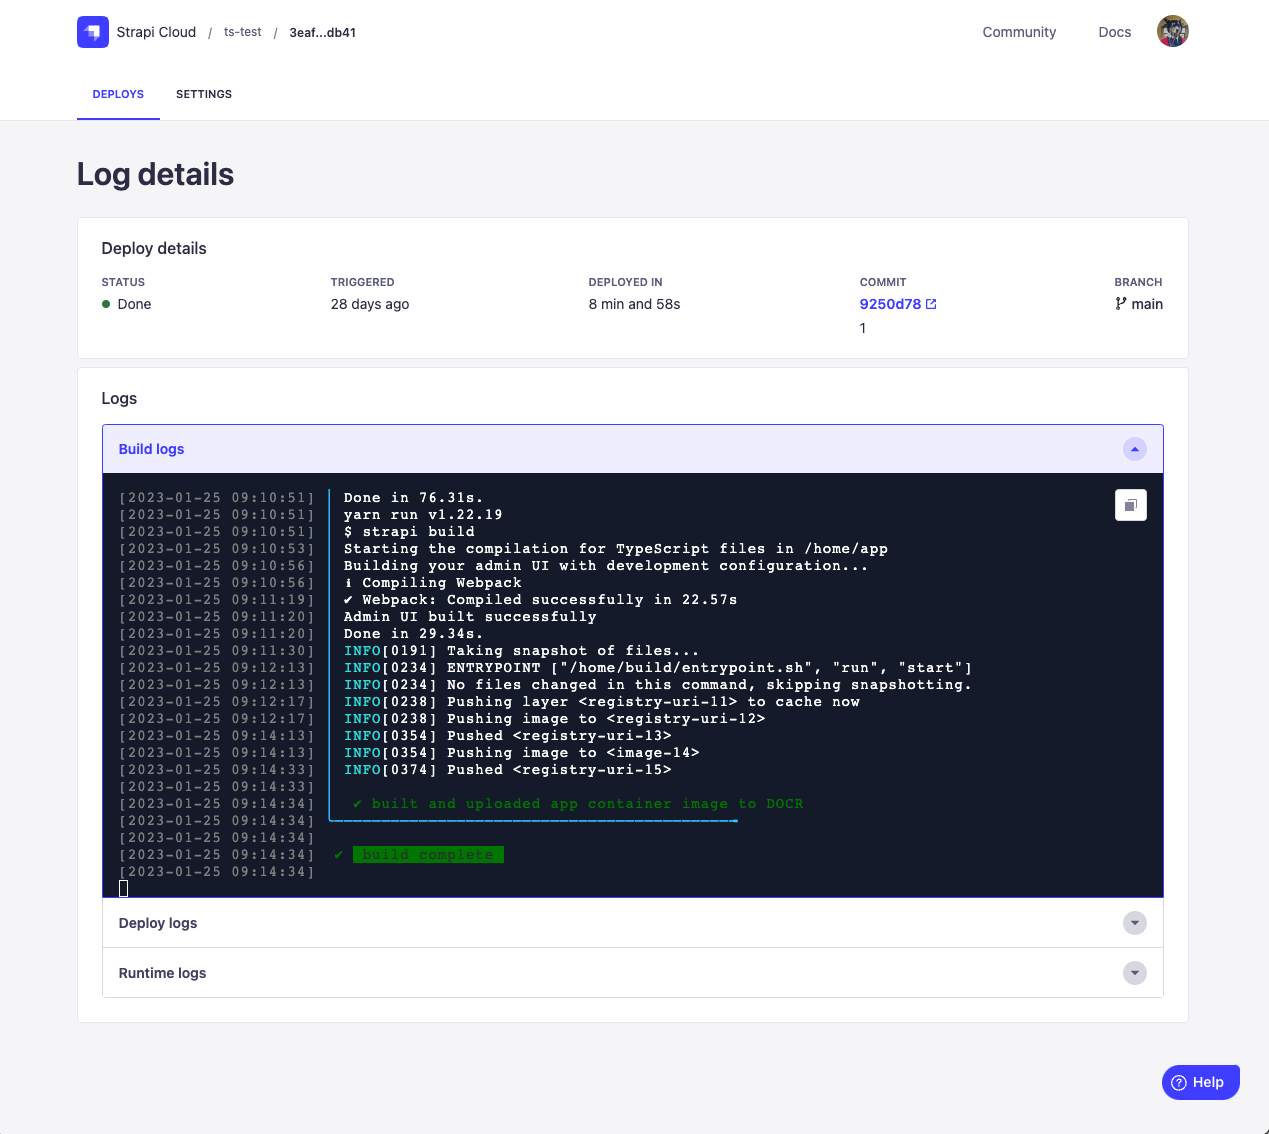The width and height of the screenshot is (1269, 1134).
Task: Click the 3eaf...db41 deployment breadcrumb
Action: coord(322,32)
